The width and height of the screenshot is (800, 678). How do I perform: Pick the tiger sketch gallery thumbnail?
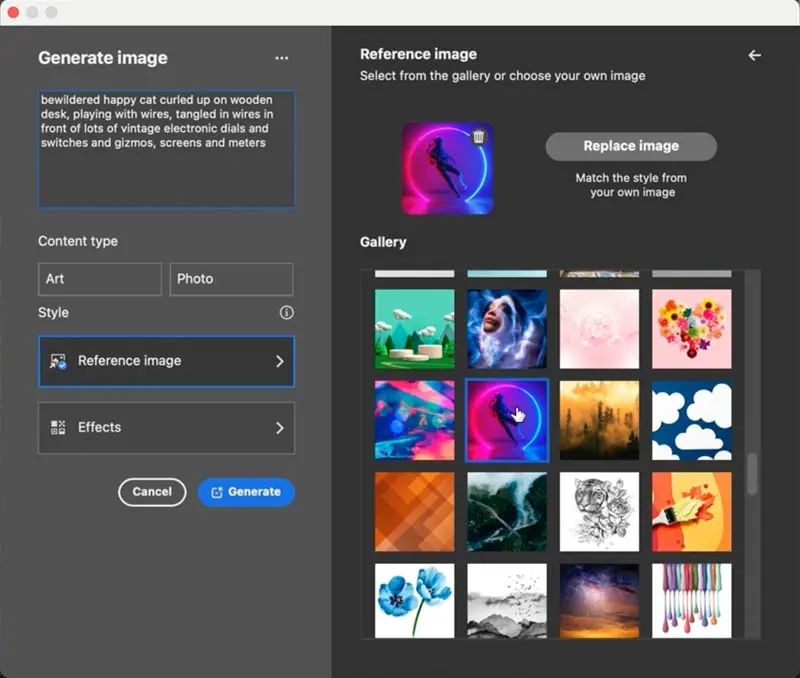599,512
